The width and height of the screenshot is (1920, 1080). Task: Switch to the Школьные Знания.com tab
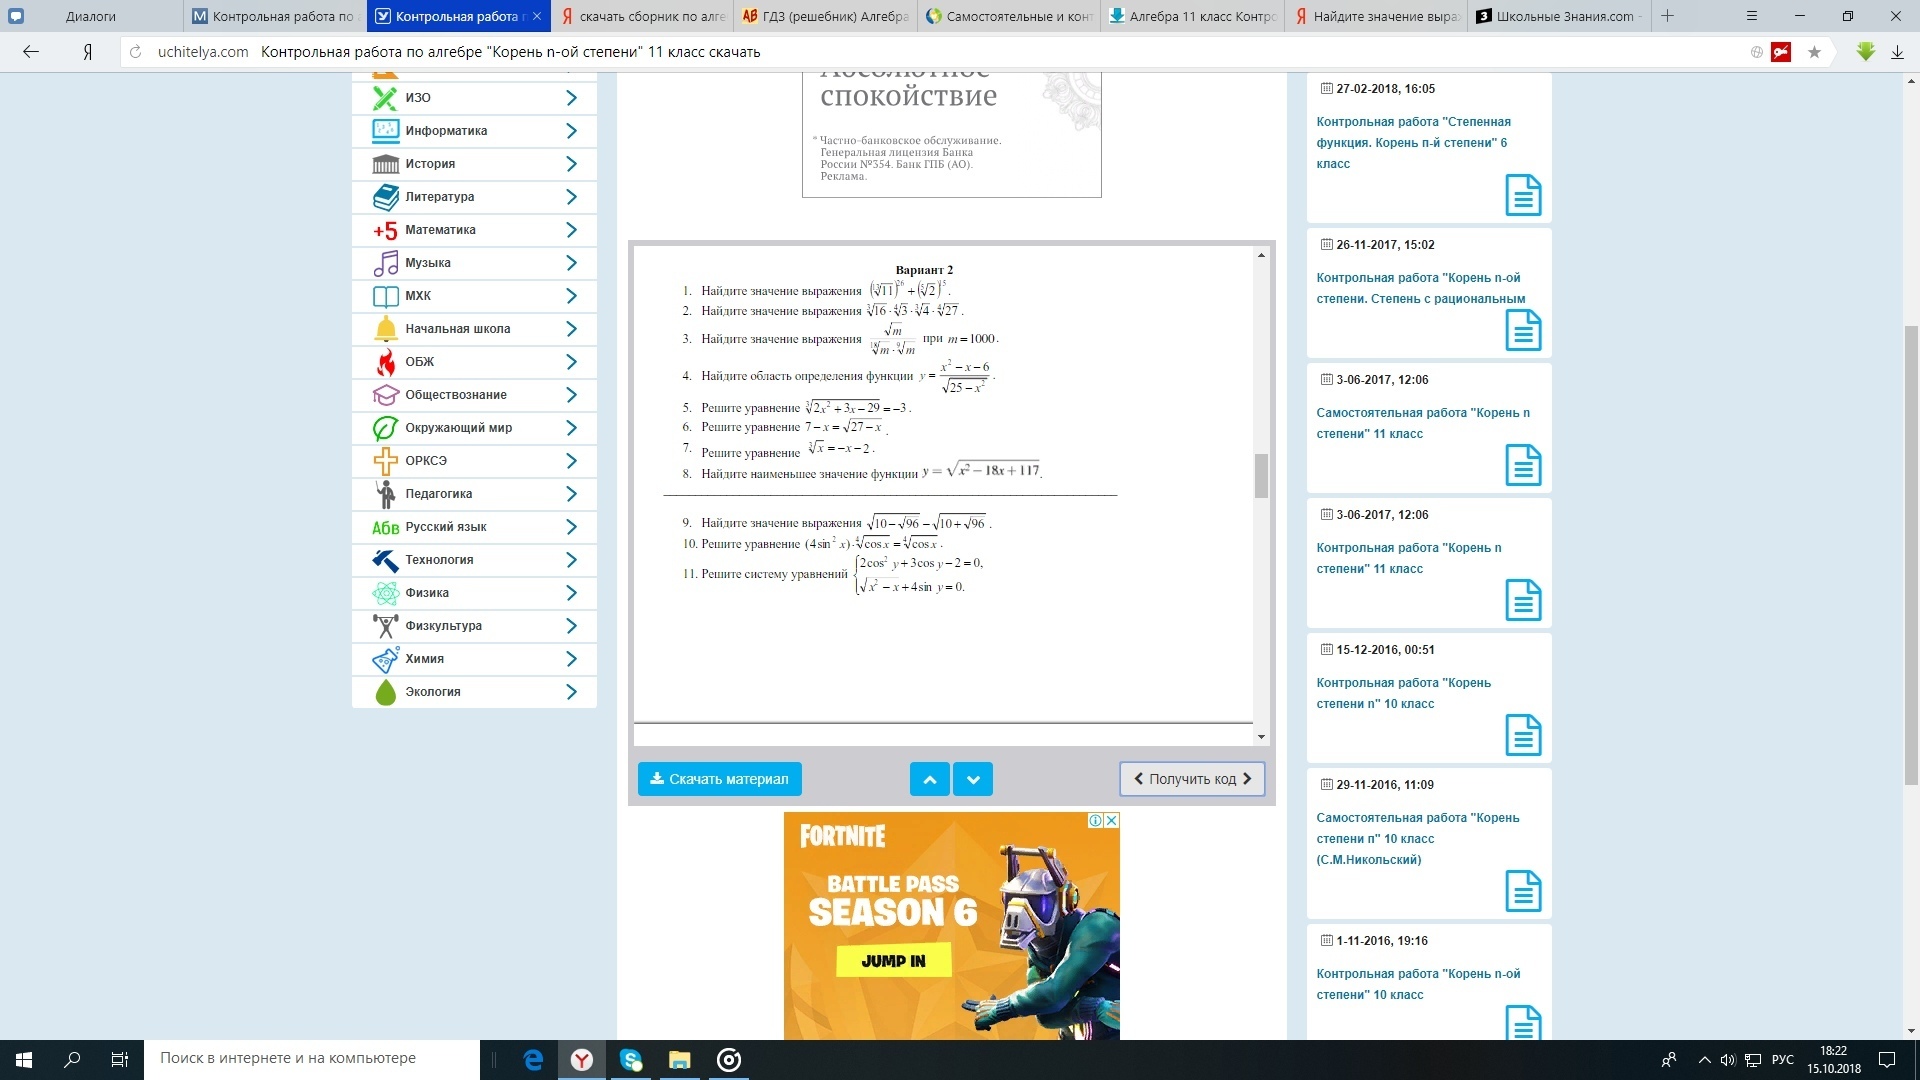pyautogui.click(x=1562, y=16)
